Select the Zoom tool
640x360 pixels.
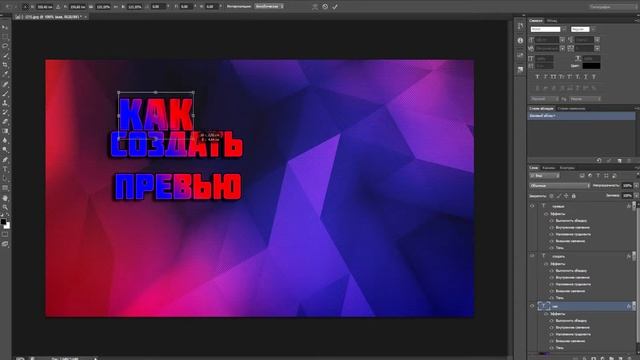[x=5, y=207]
